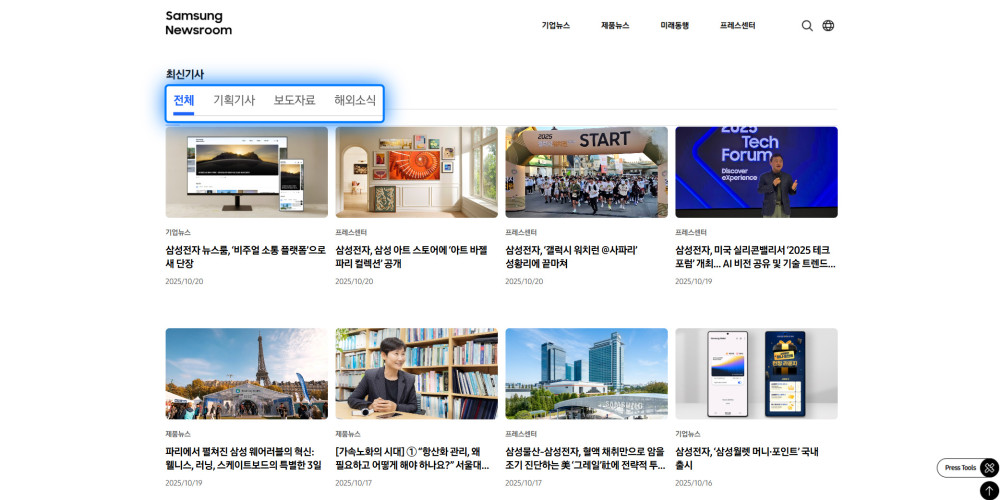Image resolution: width=1000 pixels, height=500 pixels.
Task: Switch to the 해외소식 tab
Action: [x=355, y=101]
